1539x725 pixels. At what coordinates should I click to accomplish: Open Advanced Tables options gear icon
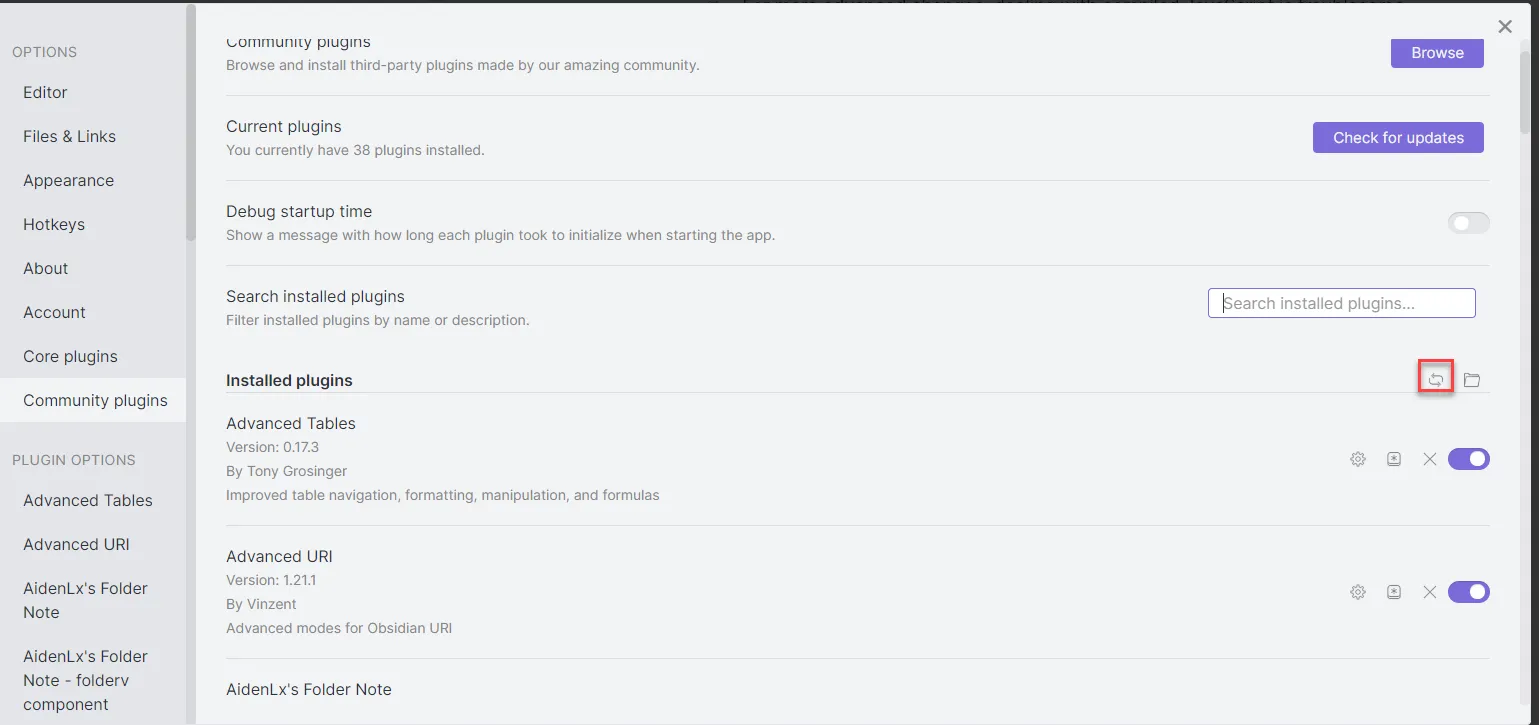(x=1358, y=459)
